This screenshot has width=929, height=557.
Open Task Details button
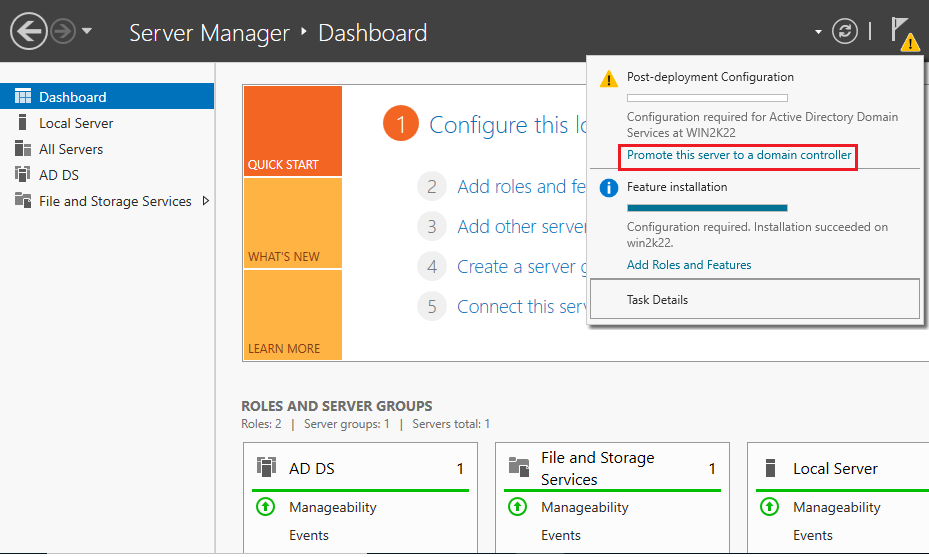coord(755,299)
